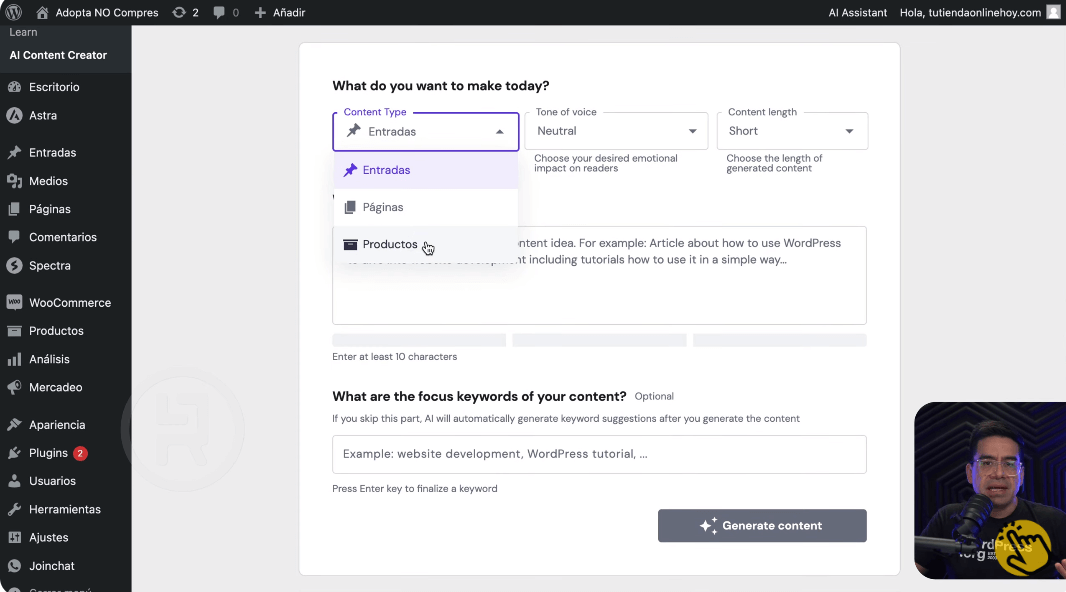Click the Herramientas menu label

coord(65,509)
